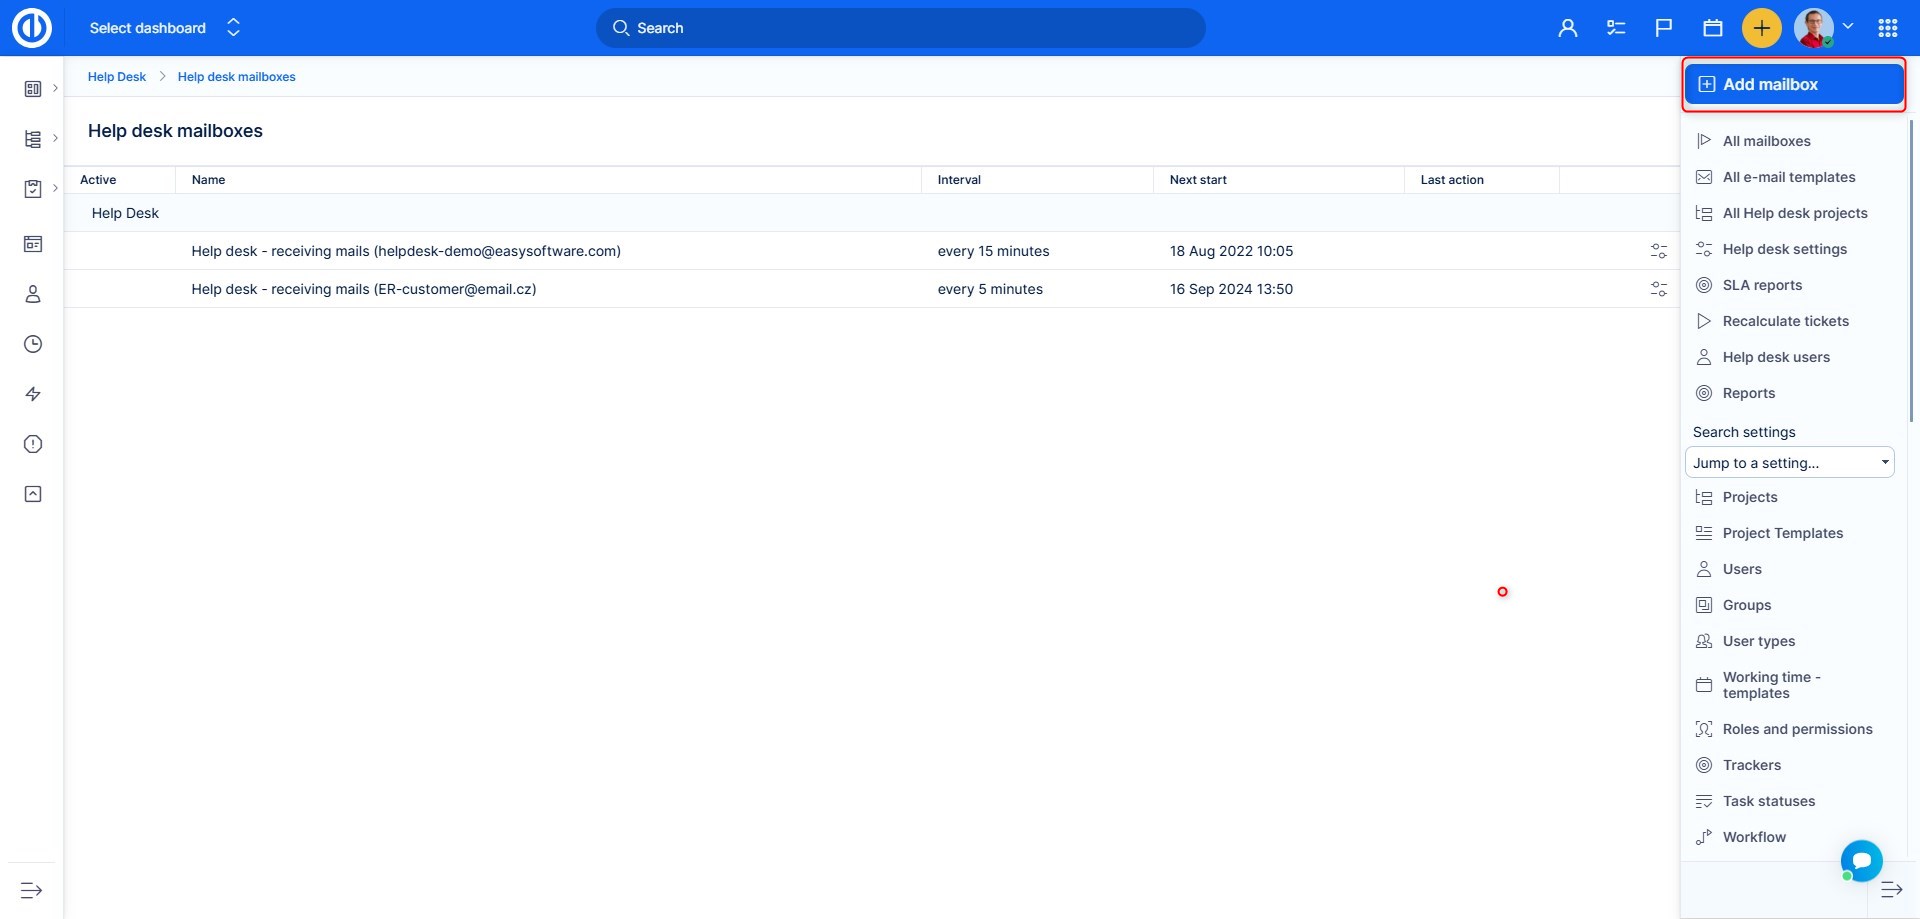Click the clock icon in left sidebar
1920x919 pixels.
pyautogui.click(x=33, y=344)
